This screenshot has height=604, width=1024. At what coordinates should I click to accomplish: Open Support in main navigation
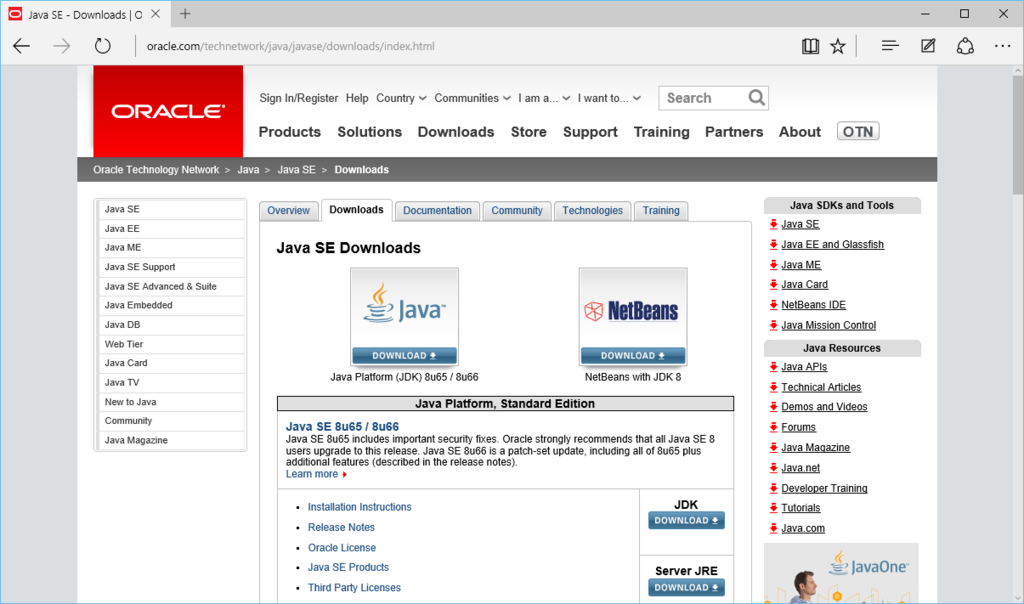pos(590,132)
